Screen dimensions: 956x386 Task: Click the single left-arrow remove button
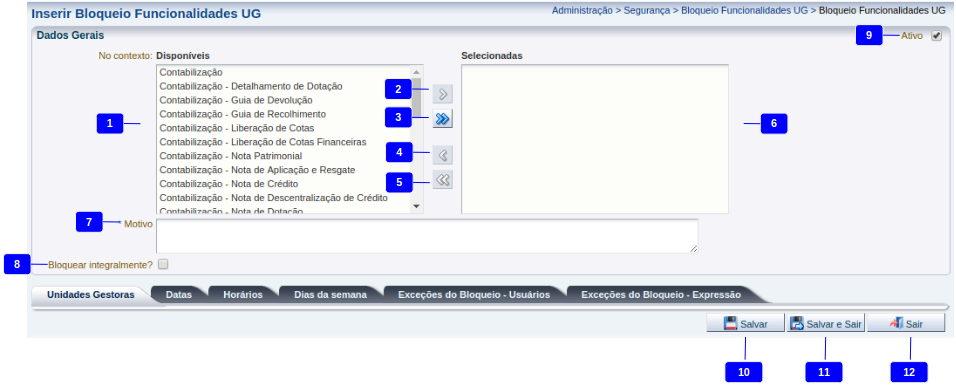(x=443, y=156)
